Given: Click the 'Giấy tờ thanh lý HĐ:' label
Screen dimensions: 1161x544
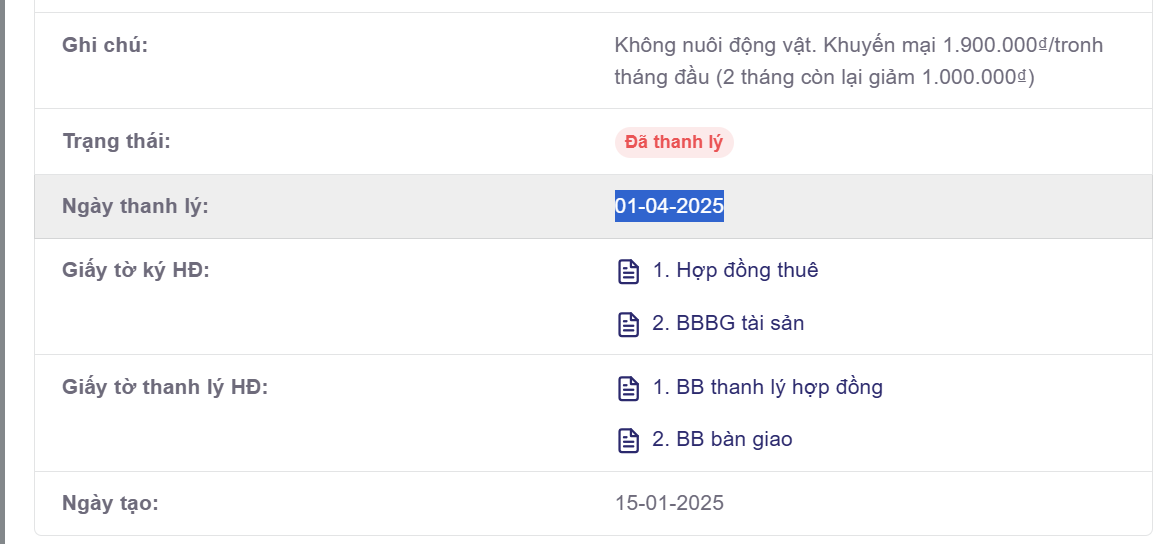Looking at the screenshot, I should pos(165,387).
